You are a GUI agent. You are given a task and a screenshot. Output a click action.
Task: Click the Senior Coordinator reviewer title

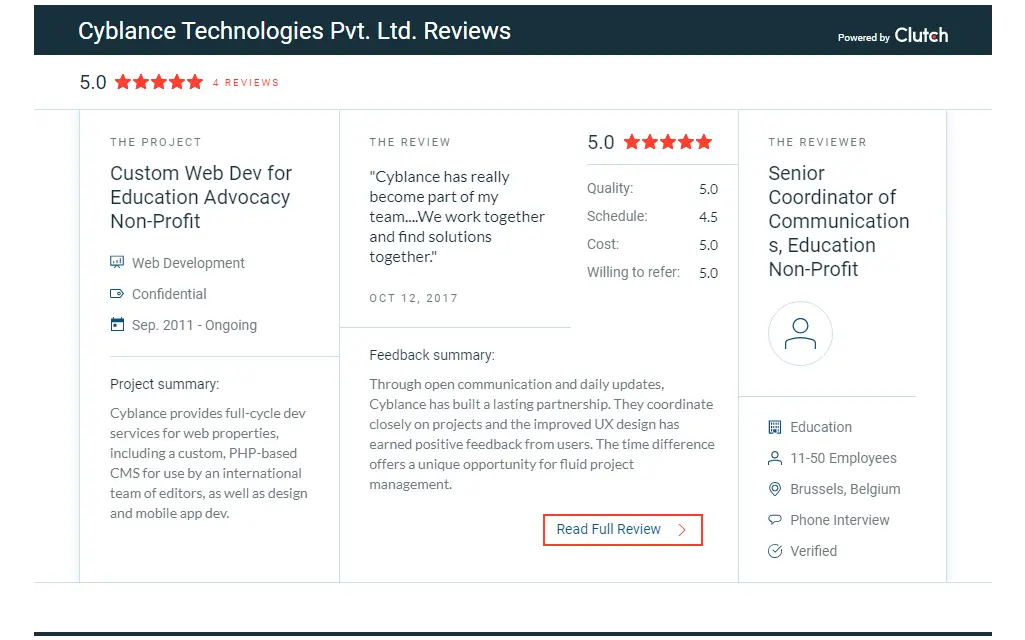click(839, 221)
